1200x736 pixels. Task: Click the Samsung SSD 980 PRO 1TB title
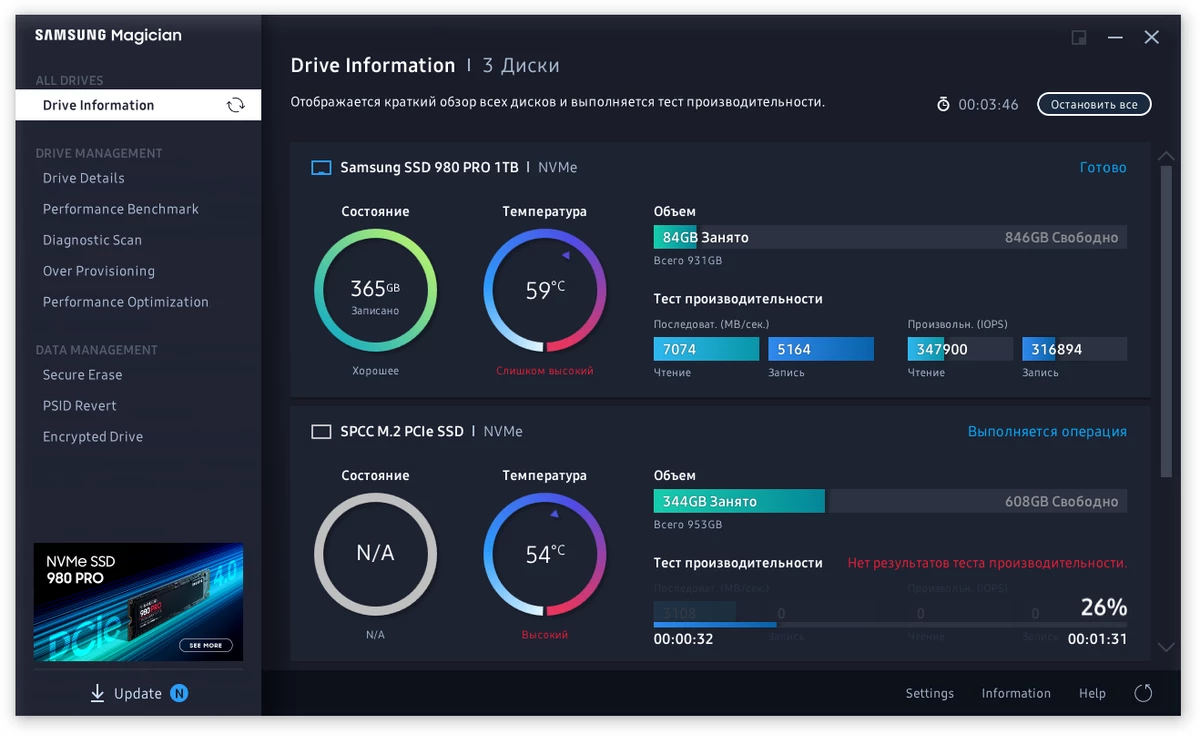pyautogui.click(x=429, y=168)
